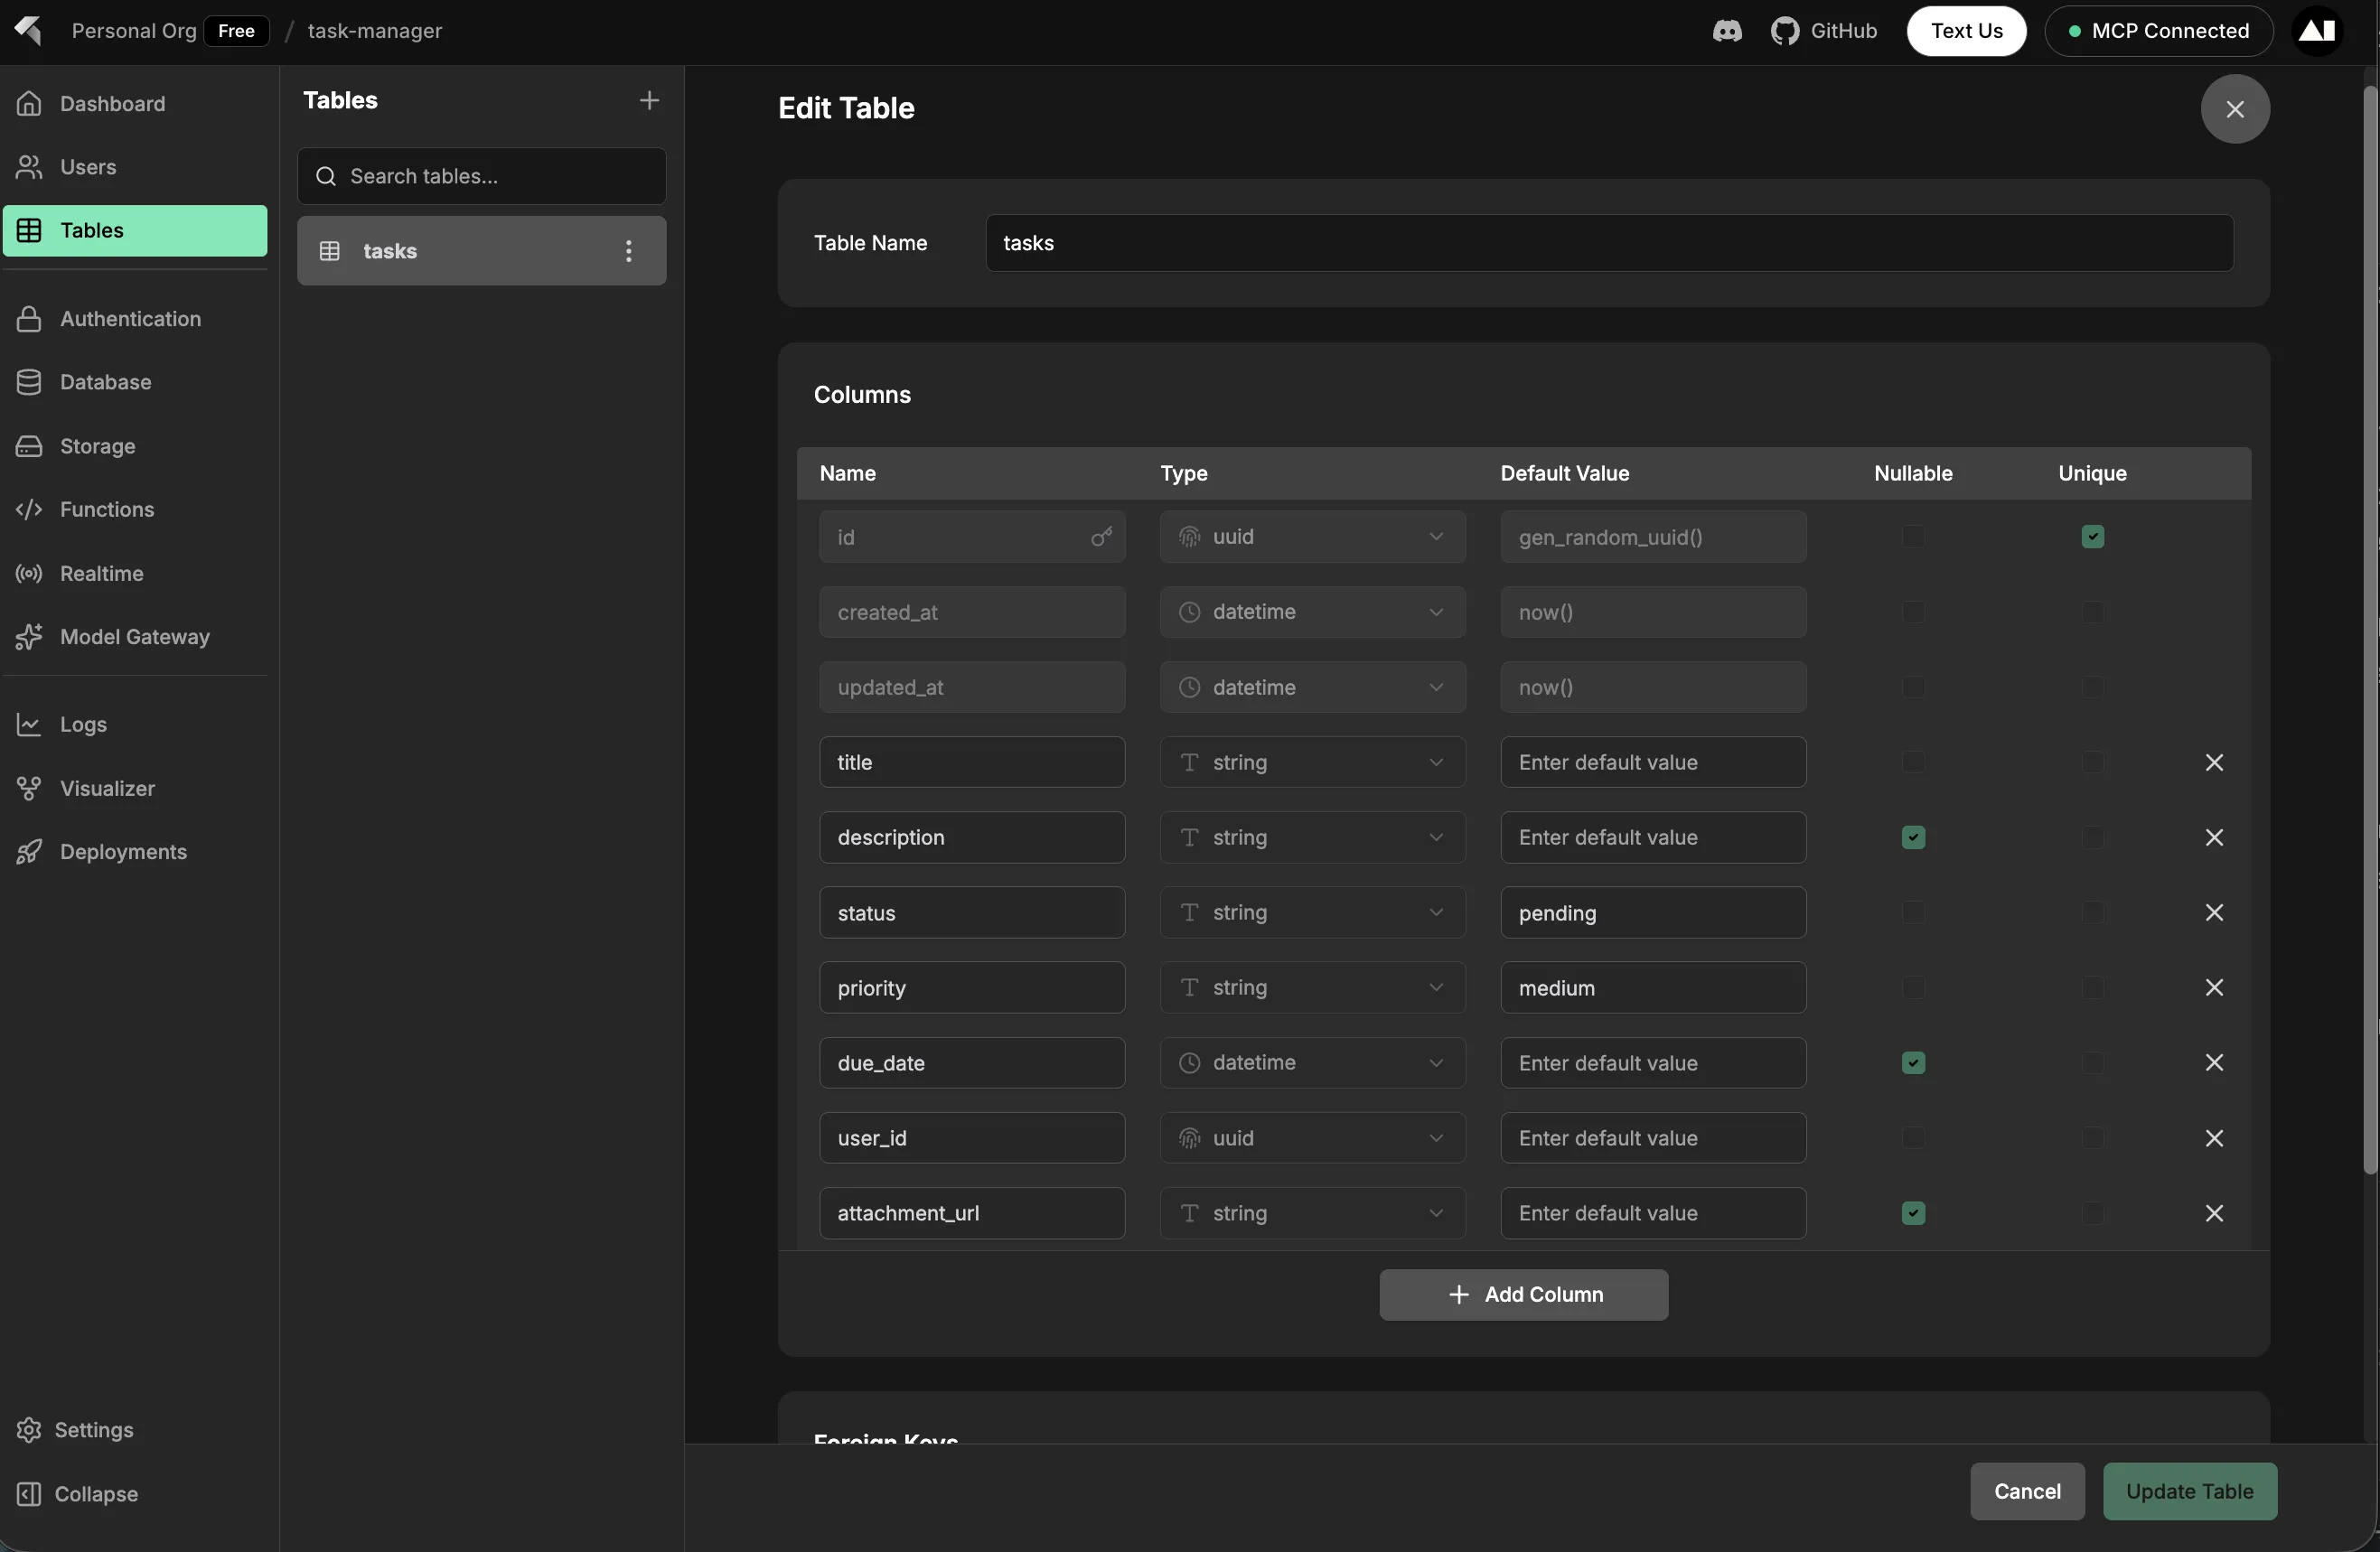Edit default value for priority column
The width and height of the screenshot is (2380, 1552).
pos(1653,987)
